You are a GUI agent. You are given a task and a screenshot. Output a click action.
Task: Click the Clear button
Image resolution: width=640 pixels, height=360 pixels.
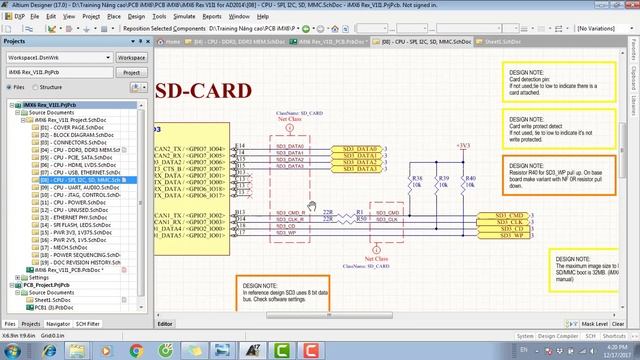tap(618, 324)
